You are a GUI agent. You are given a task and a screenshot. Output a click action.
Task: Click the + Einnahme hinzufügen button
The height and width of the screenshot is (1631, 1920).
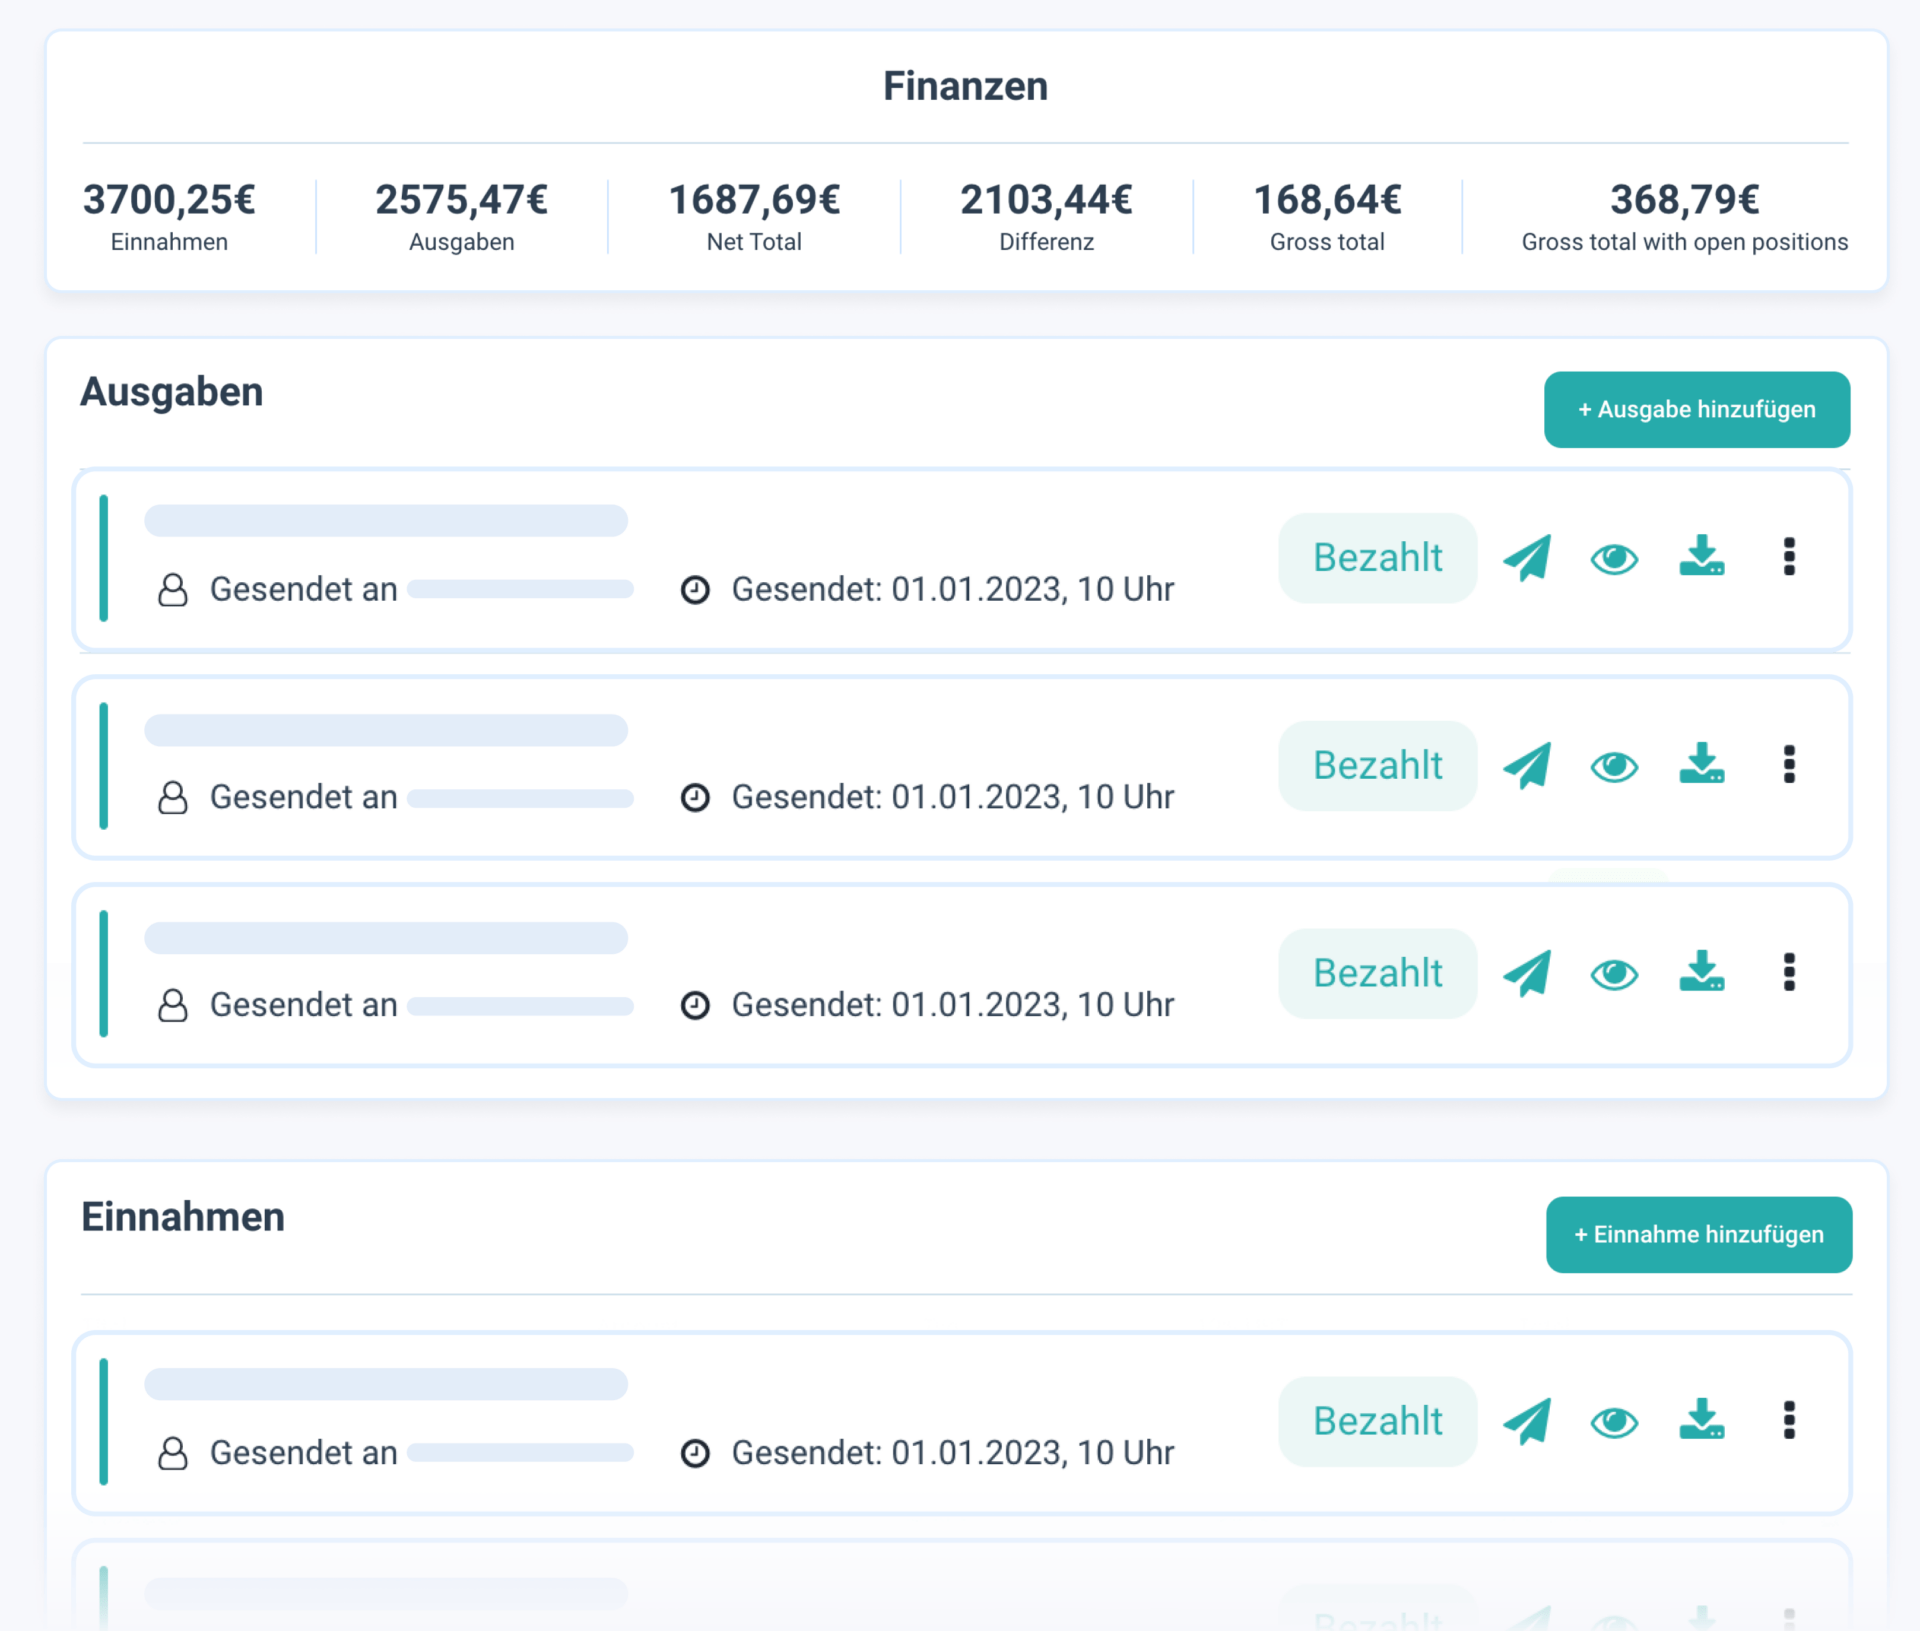[1699, 1235]
